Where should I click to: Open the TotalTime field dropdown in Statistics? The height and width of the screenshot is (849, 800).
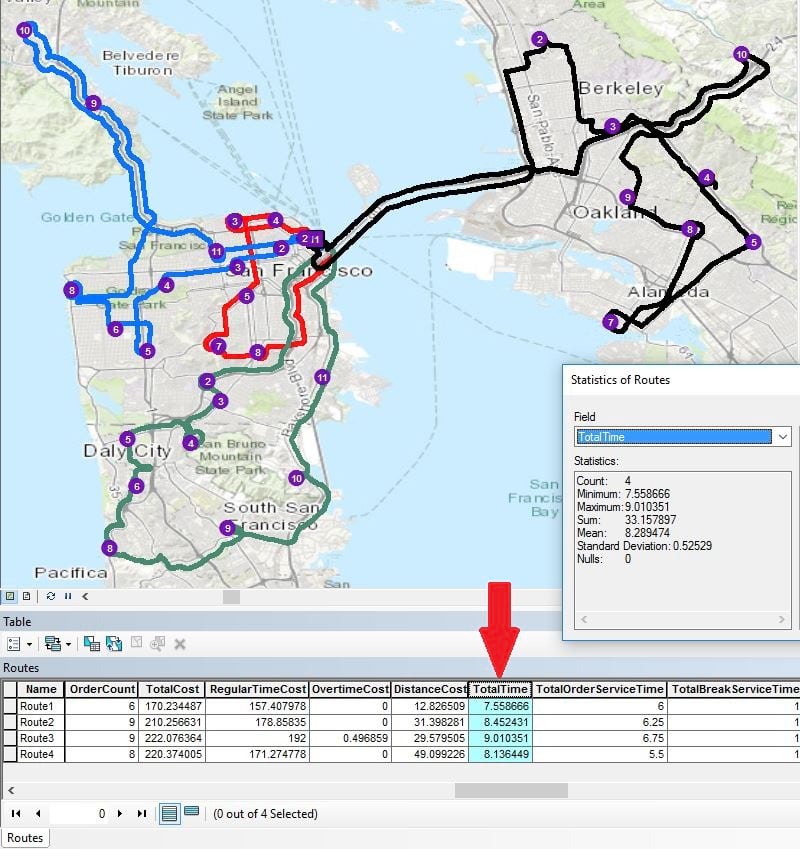pos(782,437)
